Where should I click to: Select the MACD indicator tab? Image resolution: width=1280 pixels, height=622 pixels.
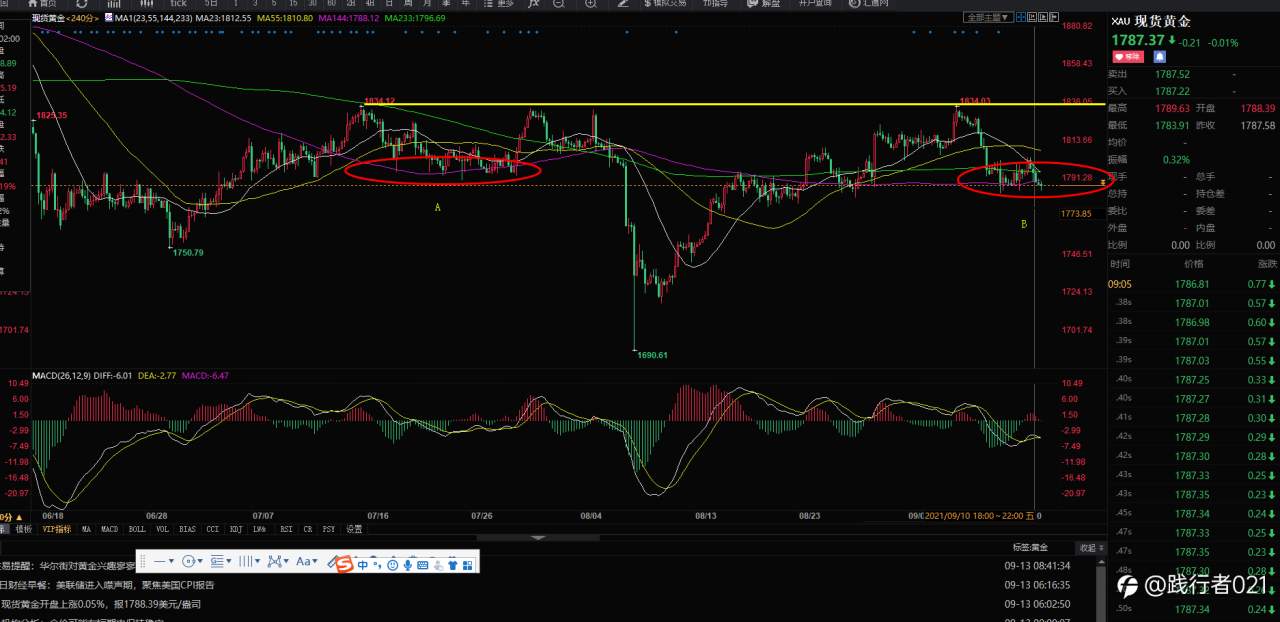click(x=110, y=529)
